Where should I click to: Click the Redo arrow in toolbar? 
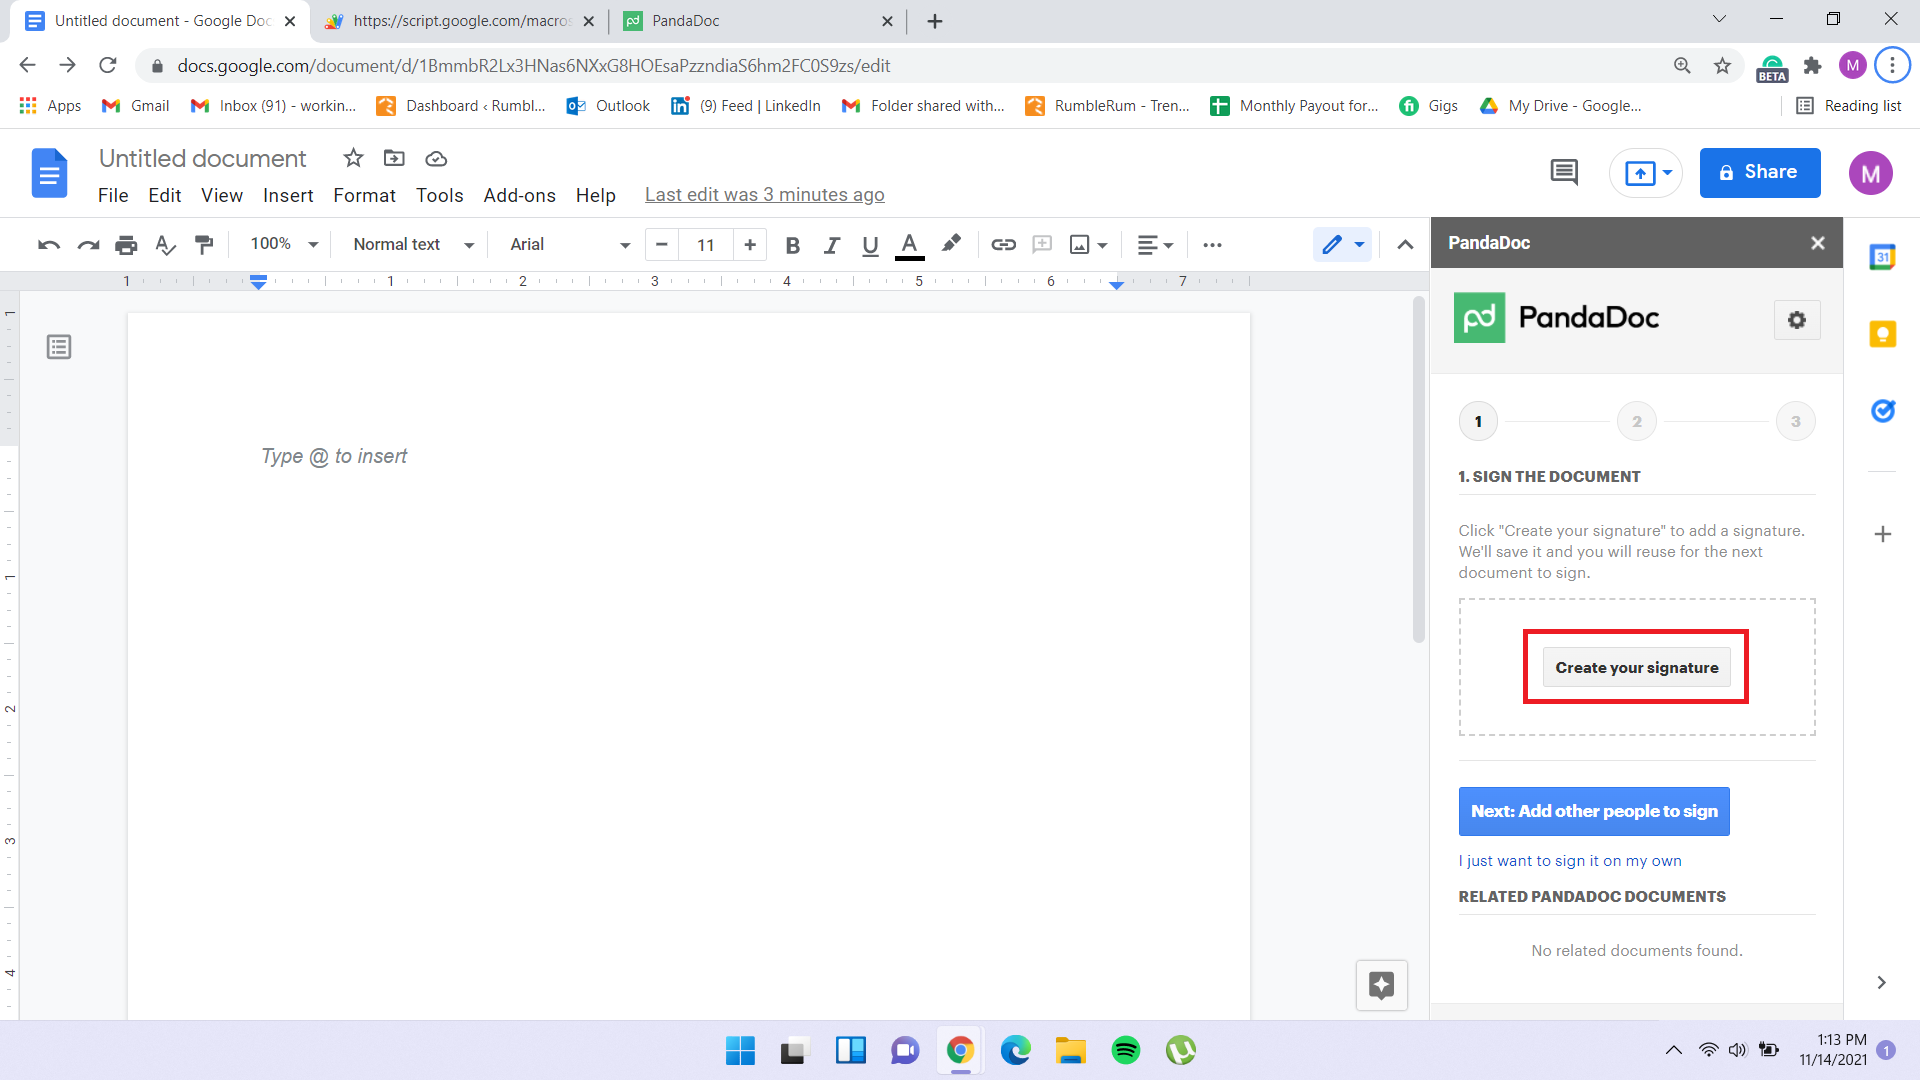pos(88,245)
